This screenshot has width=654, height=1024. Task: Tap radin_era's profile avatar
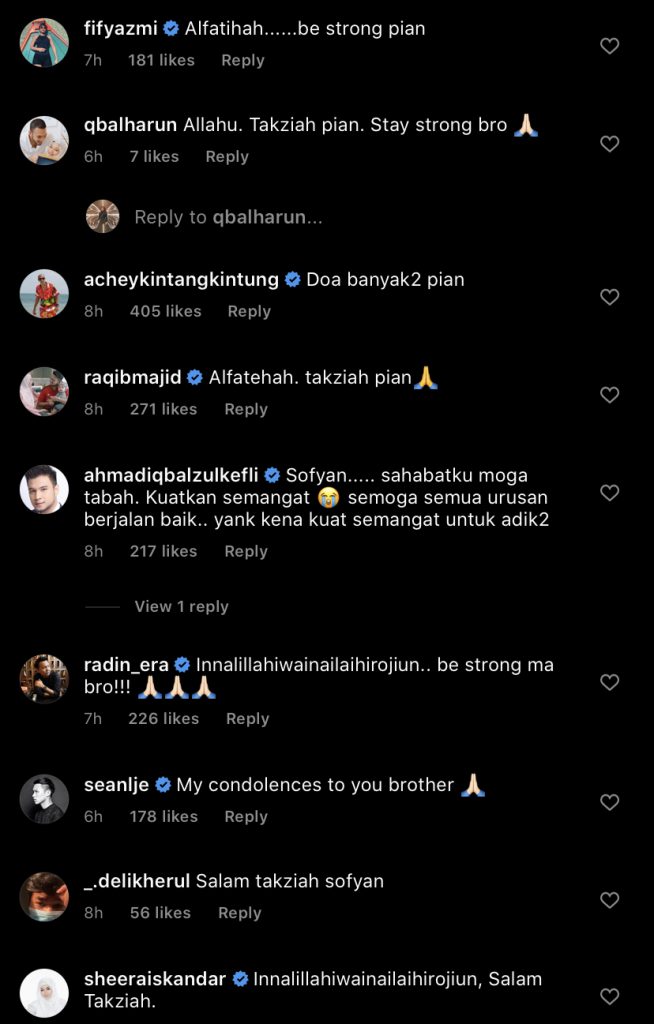(44, 679)
